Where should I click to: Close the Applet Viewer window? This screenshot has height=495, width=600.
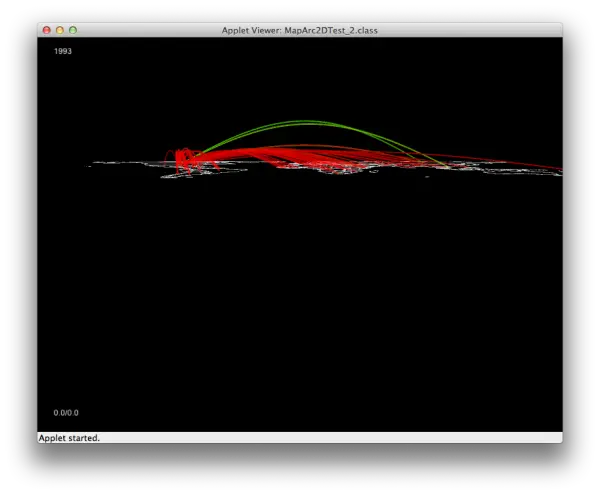(47, 30)
